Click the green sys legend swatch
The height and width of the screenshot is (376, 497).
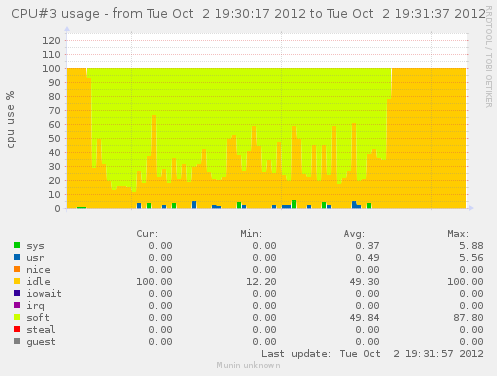point(17,245)
